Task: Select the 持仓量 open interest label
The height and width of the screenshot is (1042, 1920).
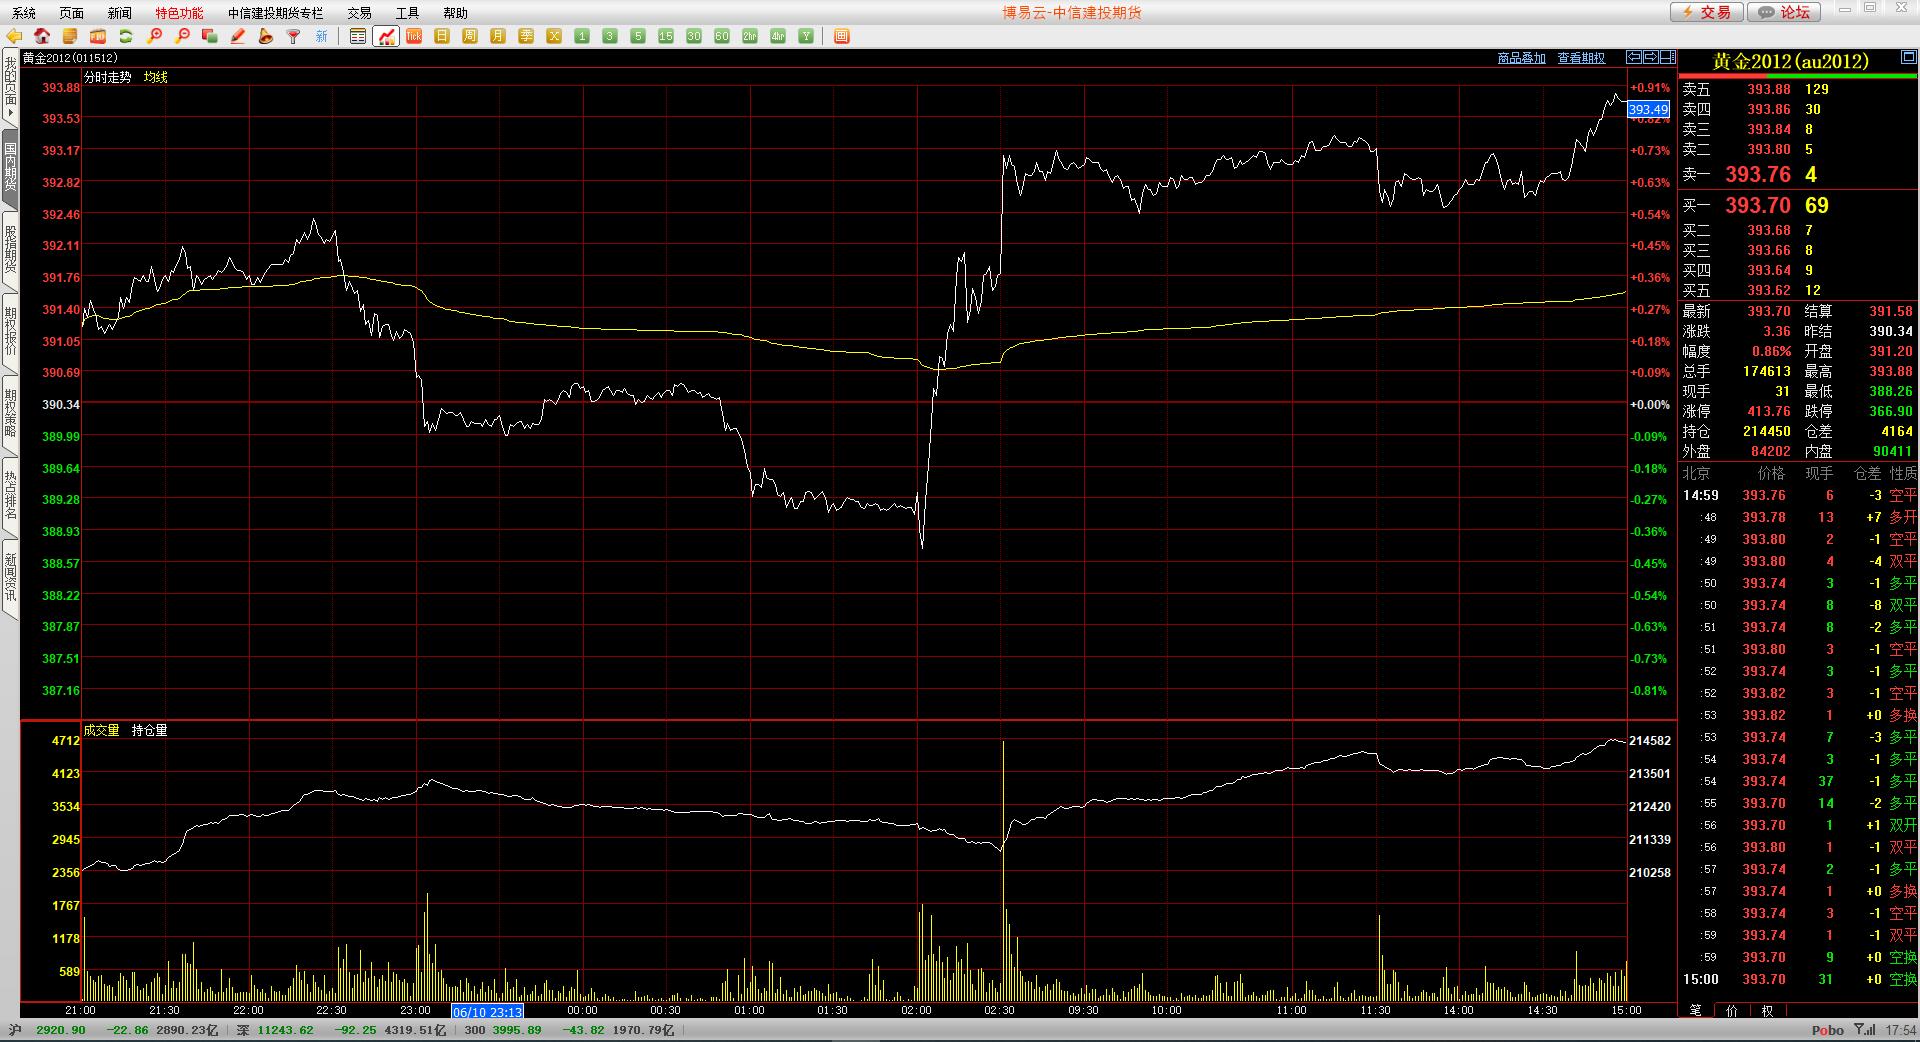Action: tap(150, 730)
